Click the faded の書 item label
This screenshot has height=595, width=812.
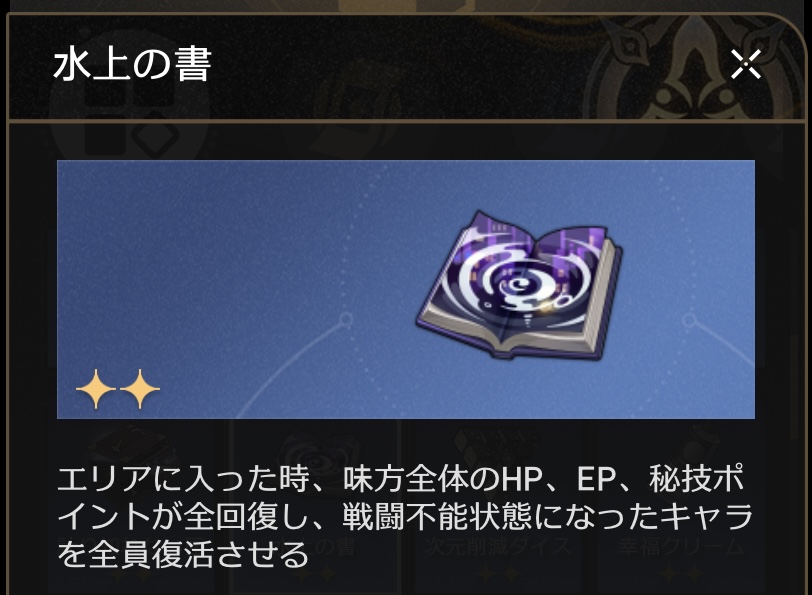pyautogui.click(x=336, y=547)
